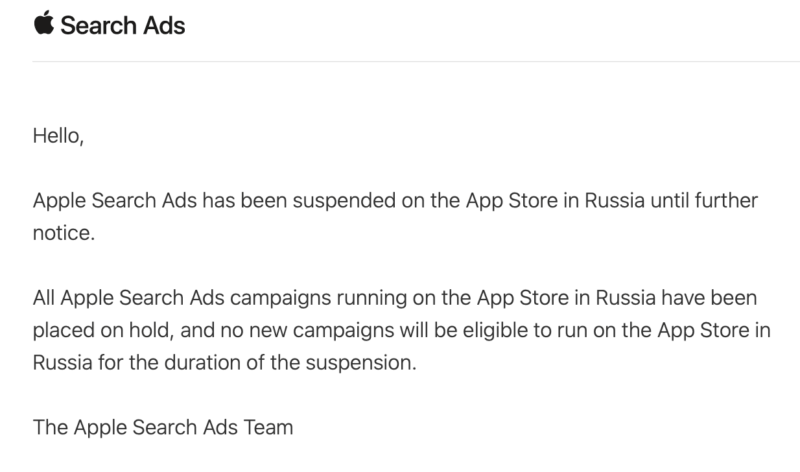Click the words have been ending a line
Image resolution: width=800 pixels, height=472 pixels.
[709, 298]
